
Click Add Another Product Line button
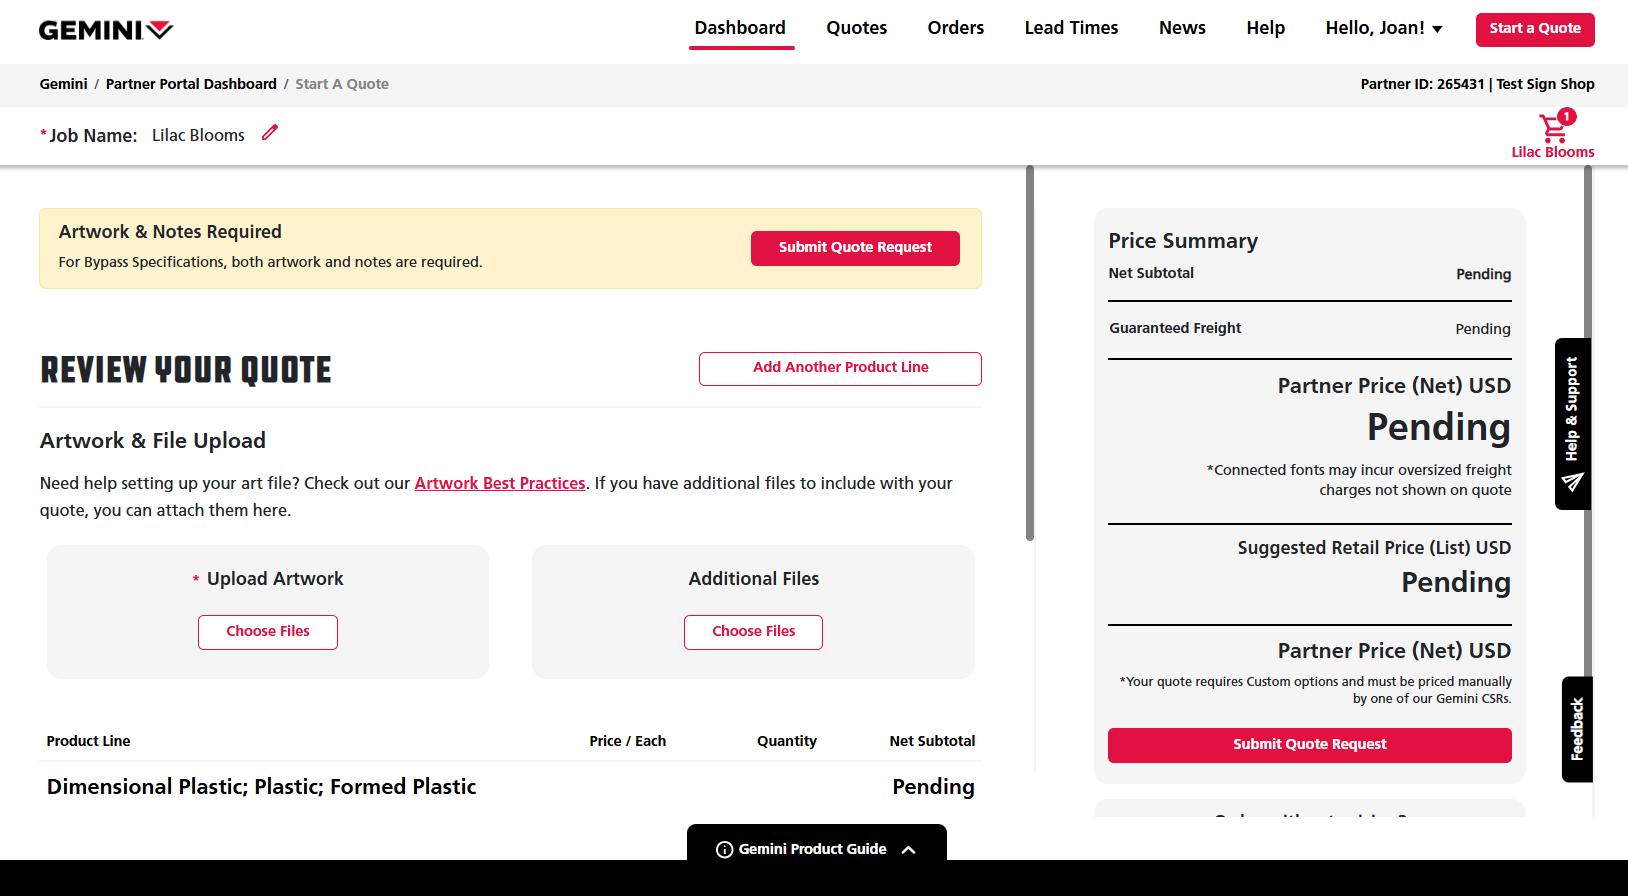click(x=840, y=368)
